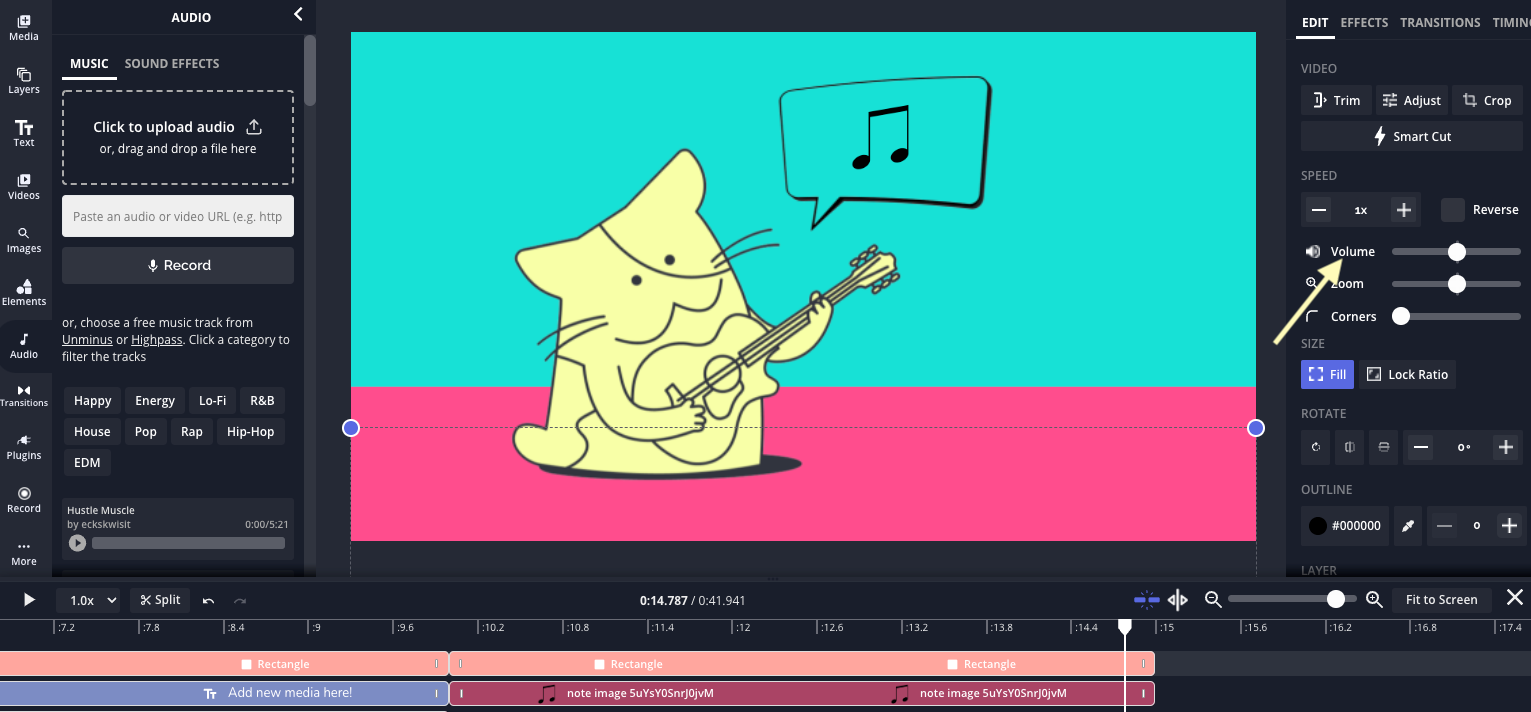Zoom out the timeline with magnifier
1531x712 pixels.
[1213, 600]
